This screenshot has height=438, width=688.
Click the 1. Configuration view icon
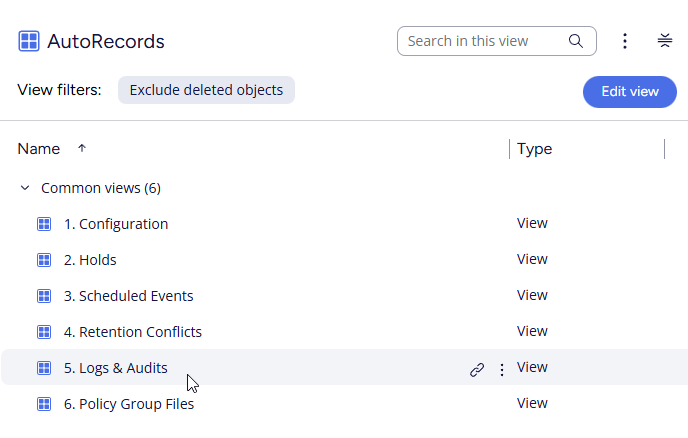[x=44, y=224]
